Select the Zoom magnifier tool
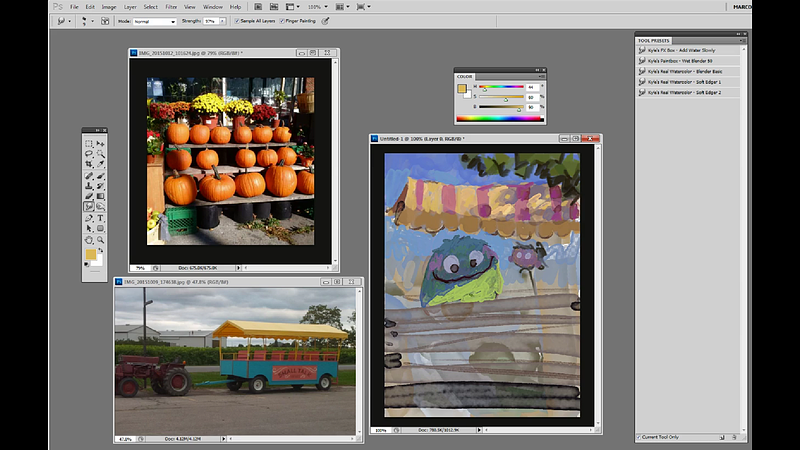The height and width of the screenshot is (450, 800). 101,240
